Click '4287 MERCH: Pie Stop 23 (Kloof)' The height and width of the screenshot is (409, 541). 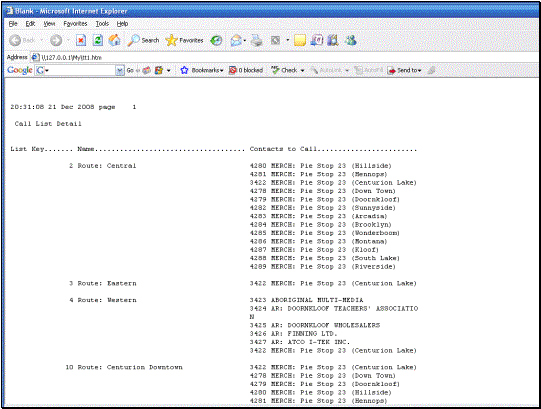pos(314,250)
